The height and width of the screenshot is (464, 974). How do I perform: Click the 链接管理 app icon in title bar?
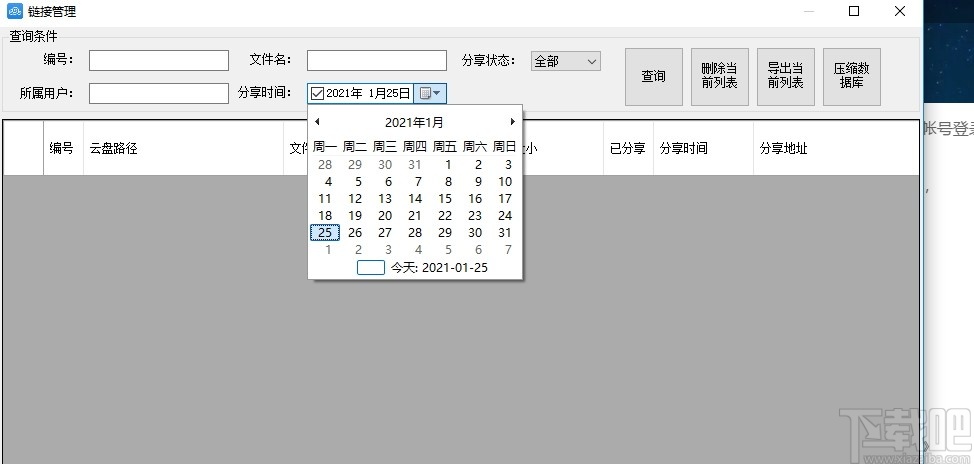point(14,11)
